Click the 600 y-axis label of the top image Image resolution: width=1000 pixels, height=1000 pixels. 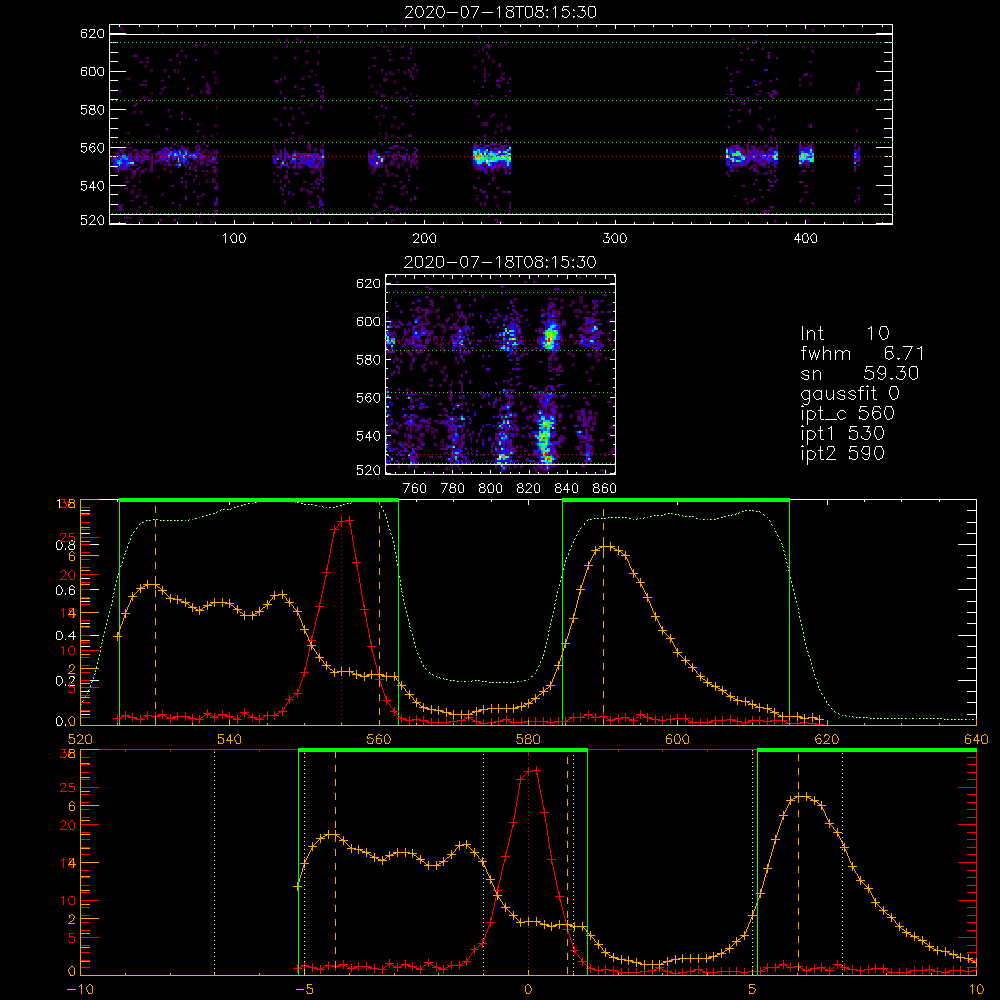pyautogui.click(x=92, y=71)
